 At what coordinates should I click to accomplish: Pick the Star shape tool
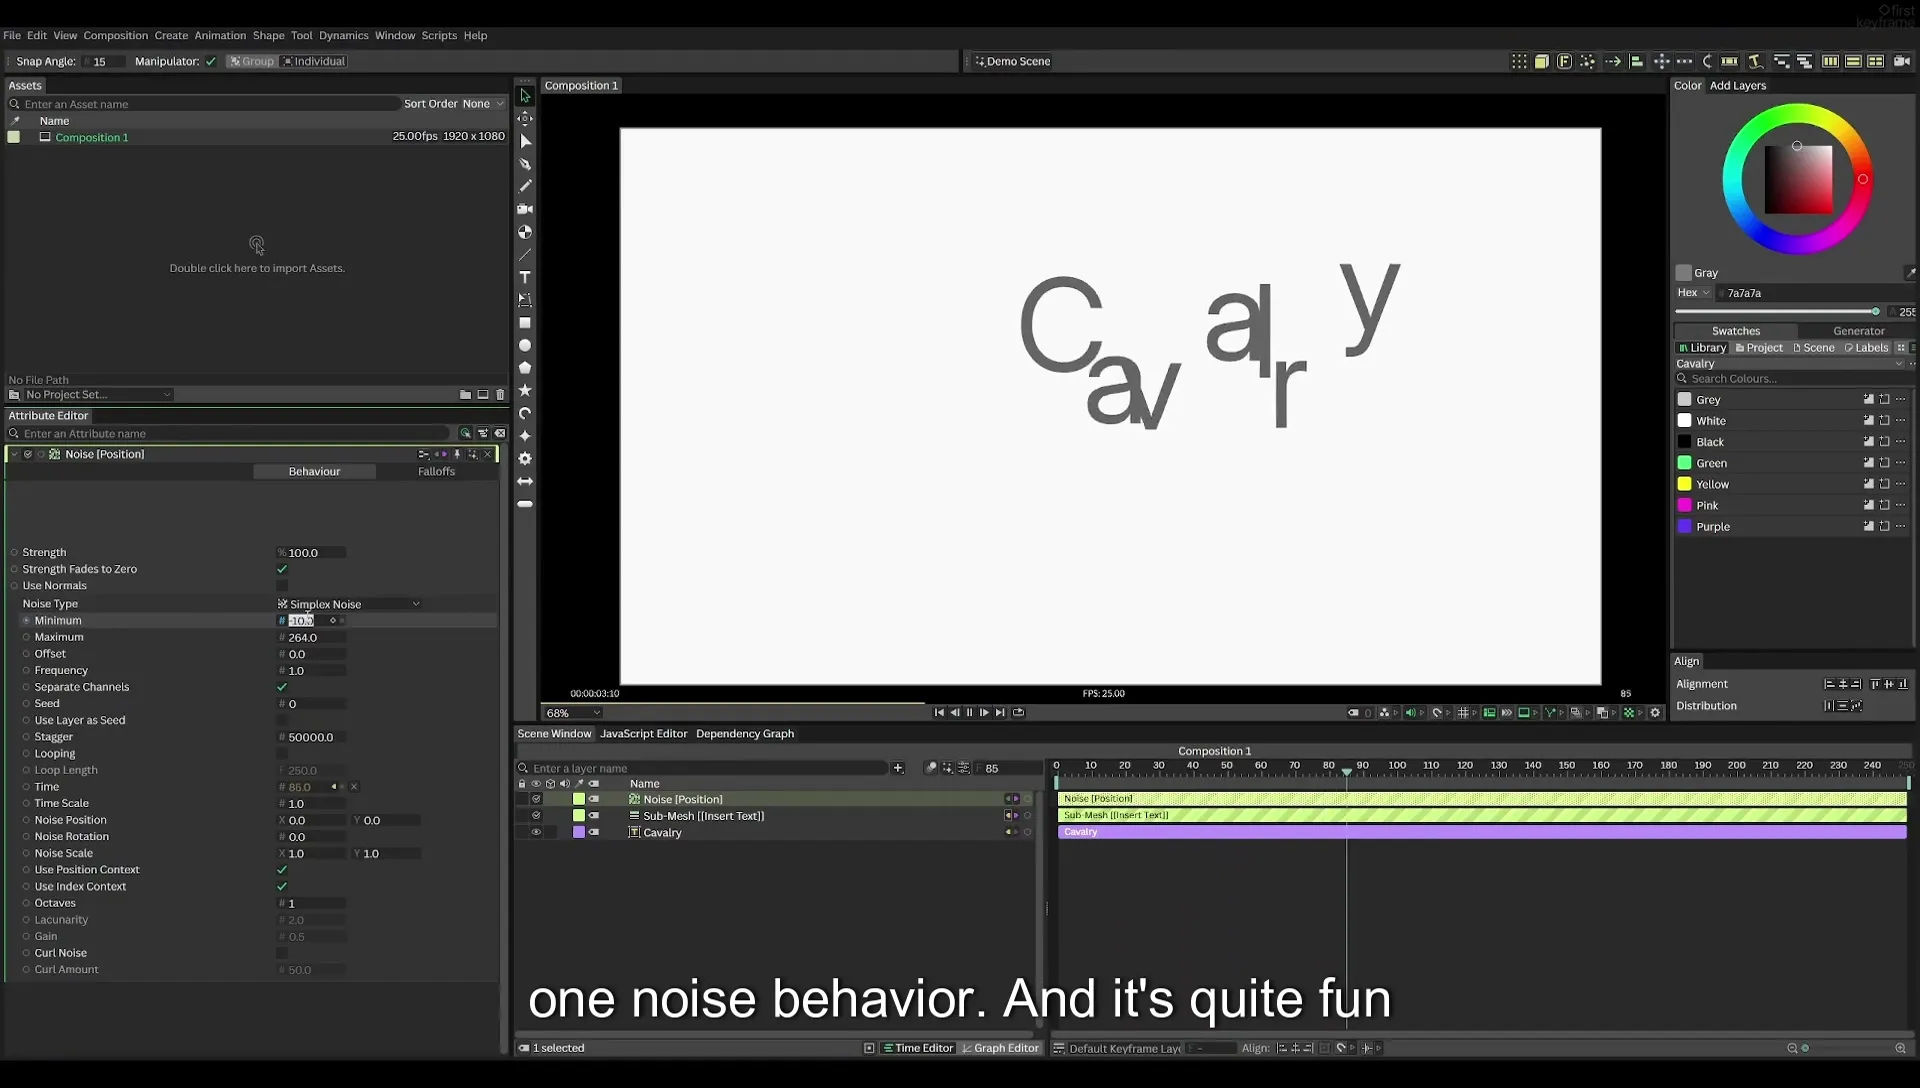click(525, 391)
